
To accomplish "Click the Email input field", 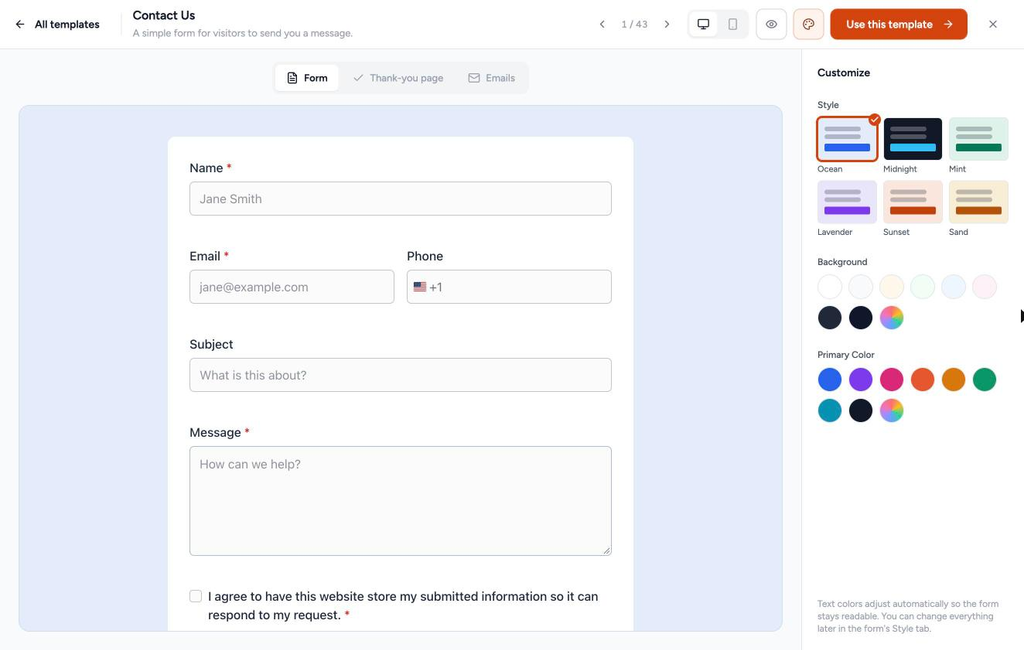I will pyautogui.click(x=292, y=287).
